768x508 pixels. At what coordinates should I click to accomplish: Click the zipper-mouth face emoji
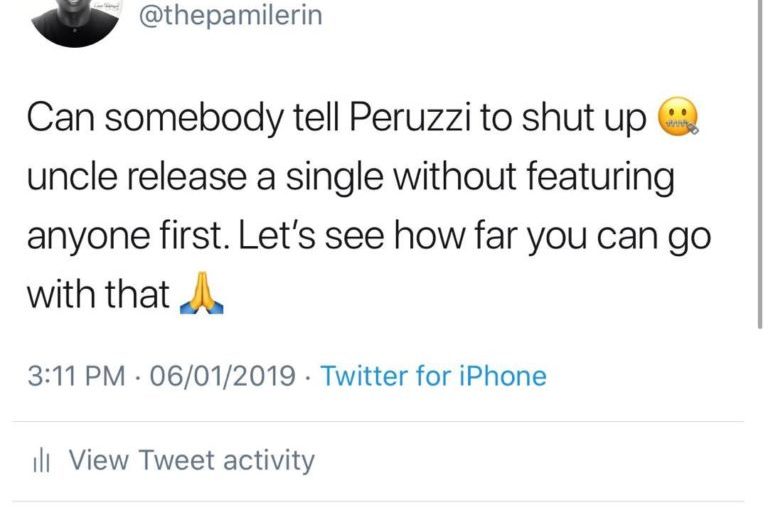[x=681, y=122]
